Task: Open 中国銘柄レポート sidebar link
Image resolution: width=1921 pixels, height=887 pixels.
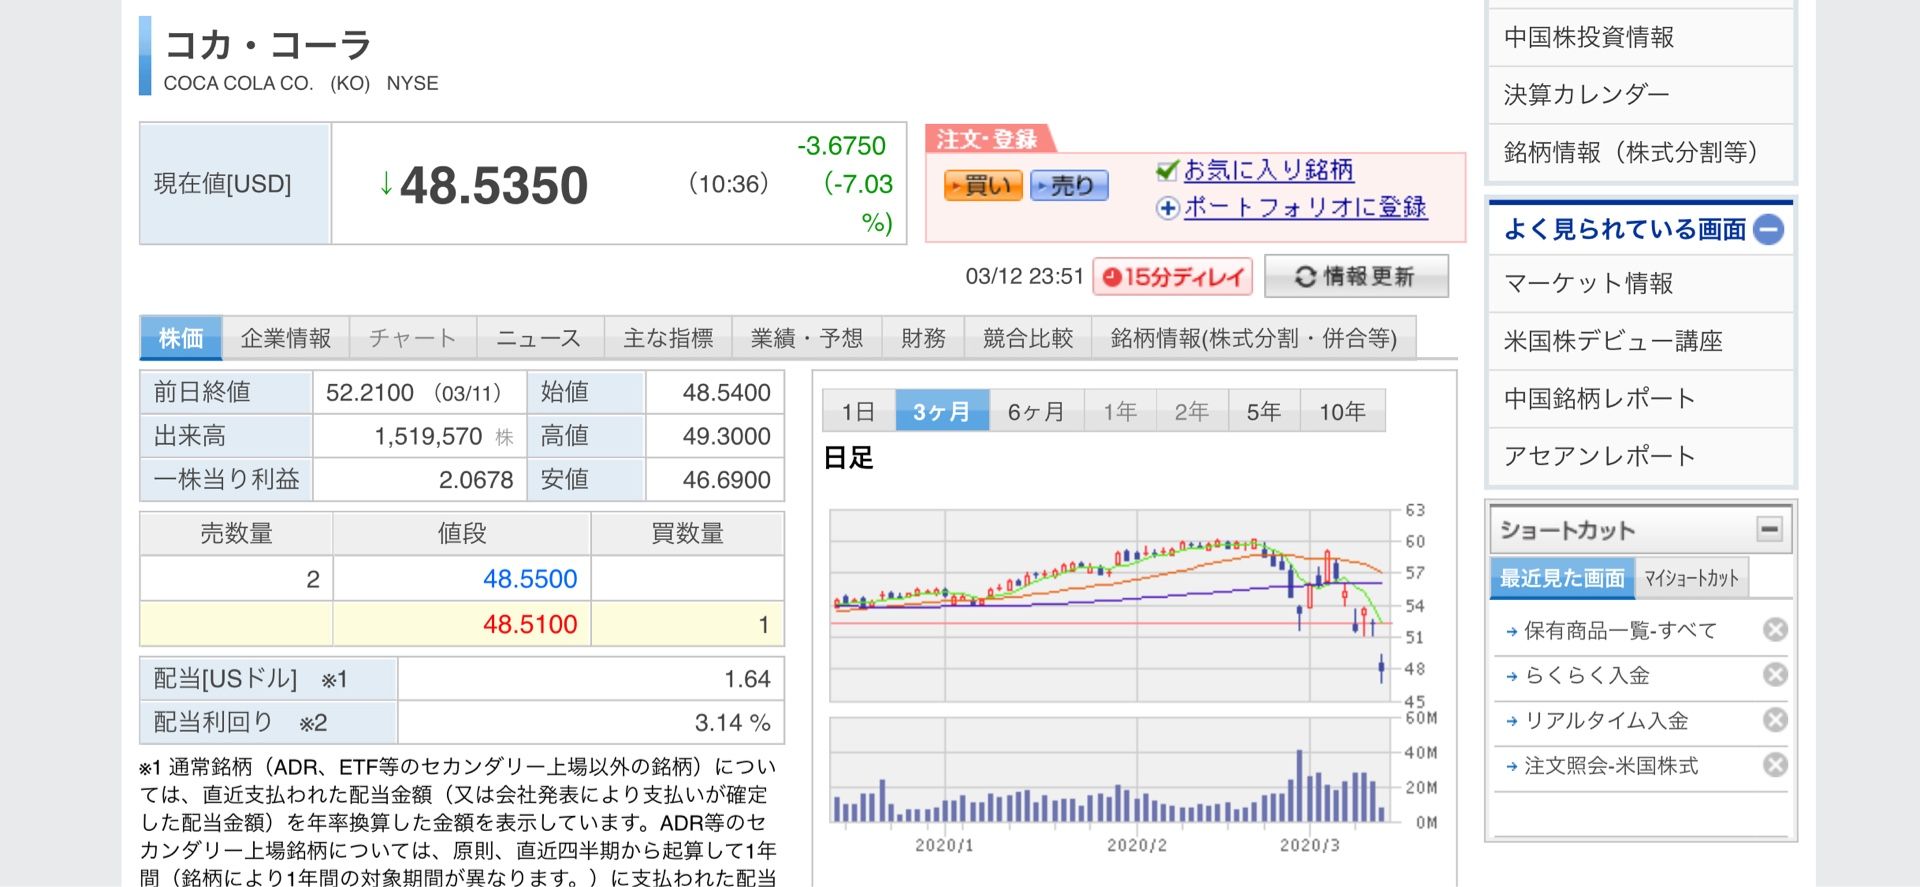Action: [x=1600, y=398]
